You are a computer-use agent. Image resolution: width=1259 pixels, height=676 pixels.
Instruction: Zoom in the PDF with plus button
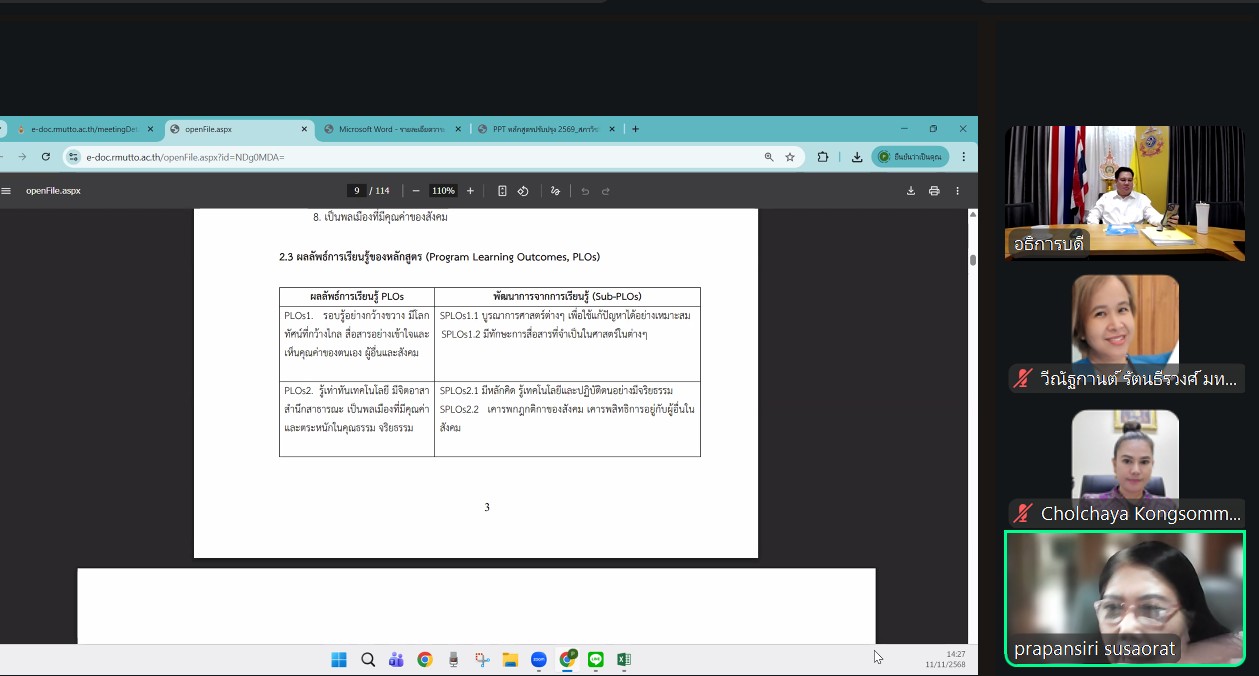click(x=470, y=191)
